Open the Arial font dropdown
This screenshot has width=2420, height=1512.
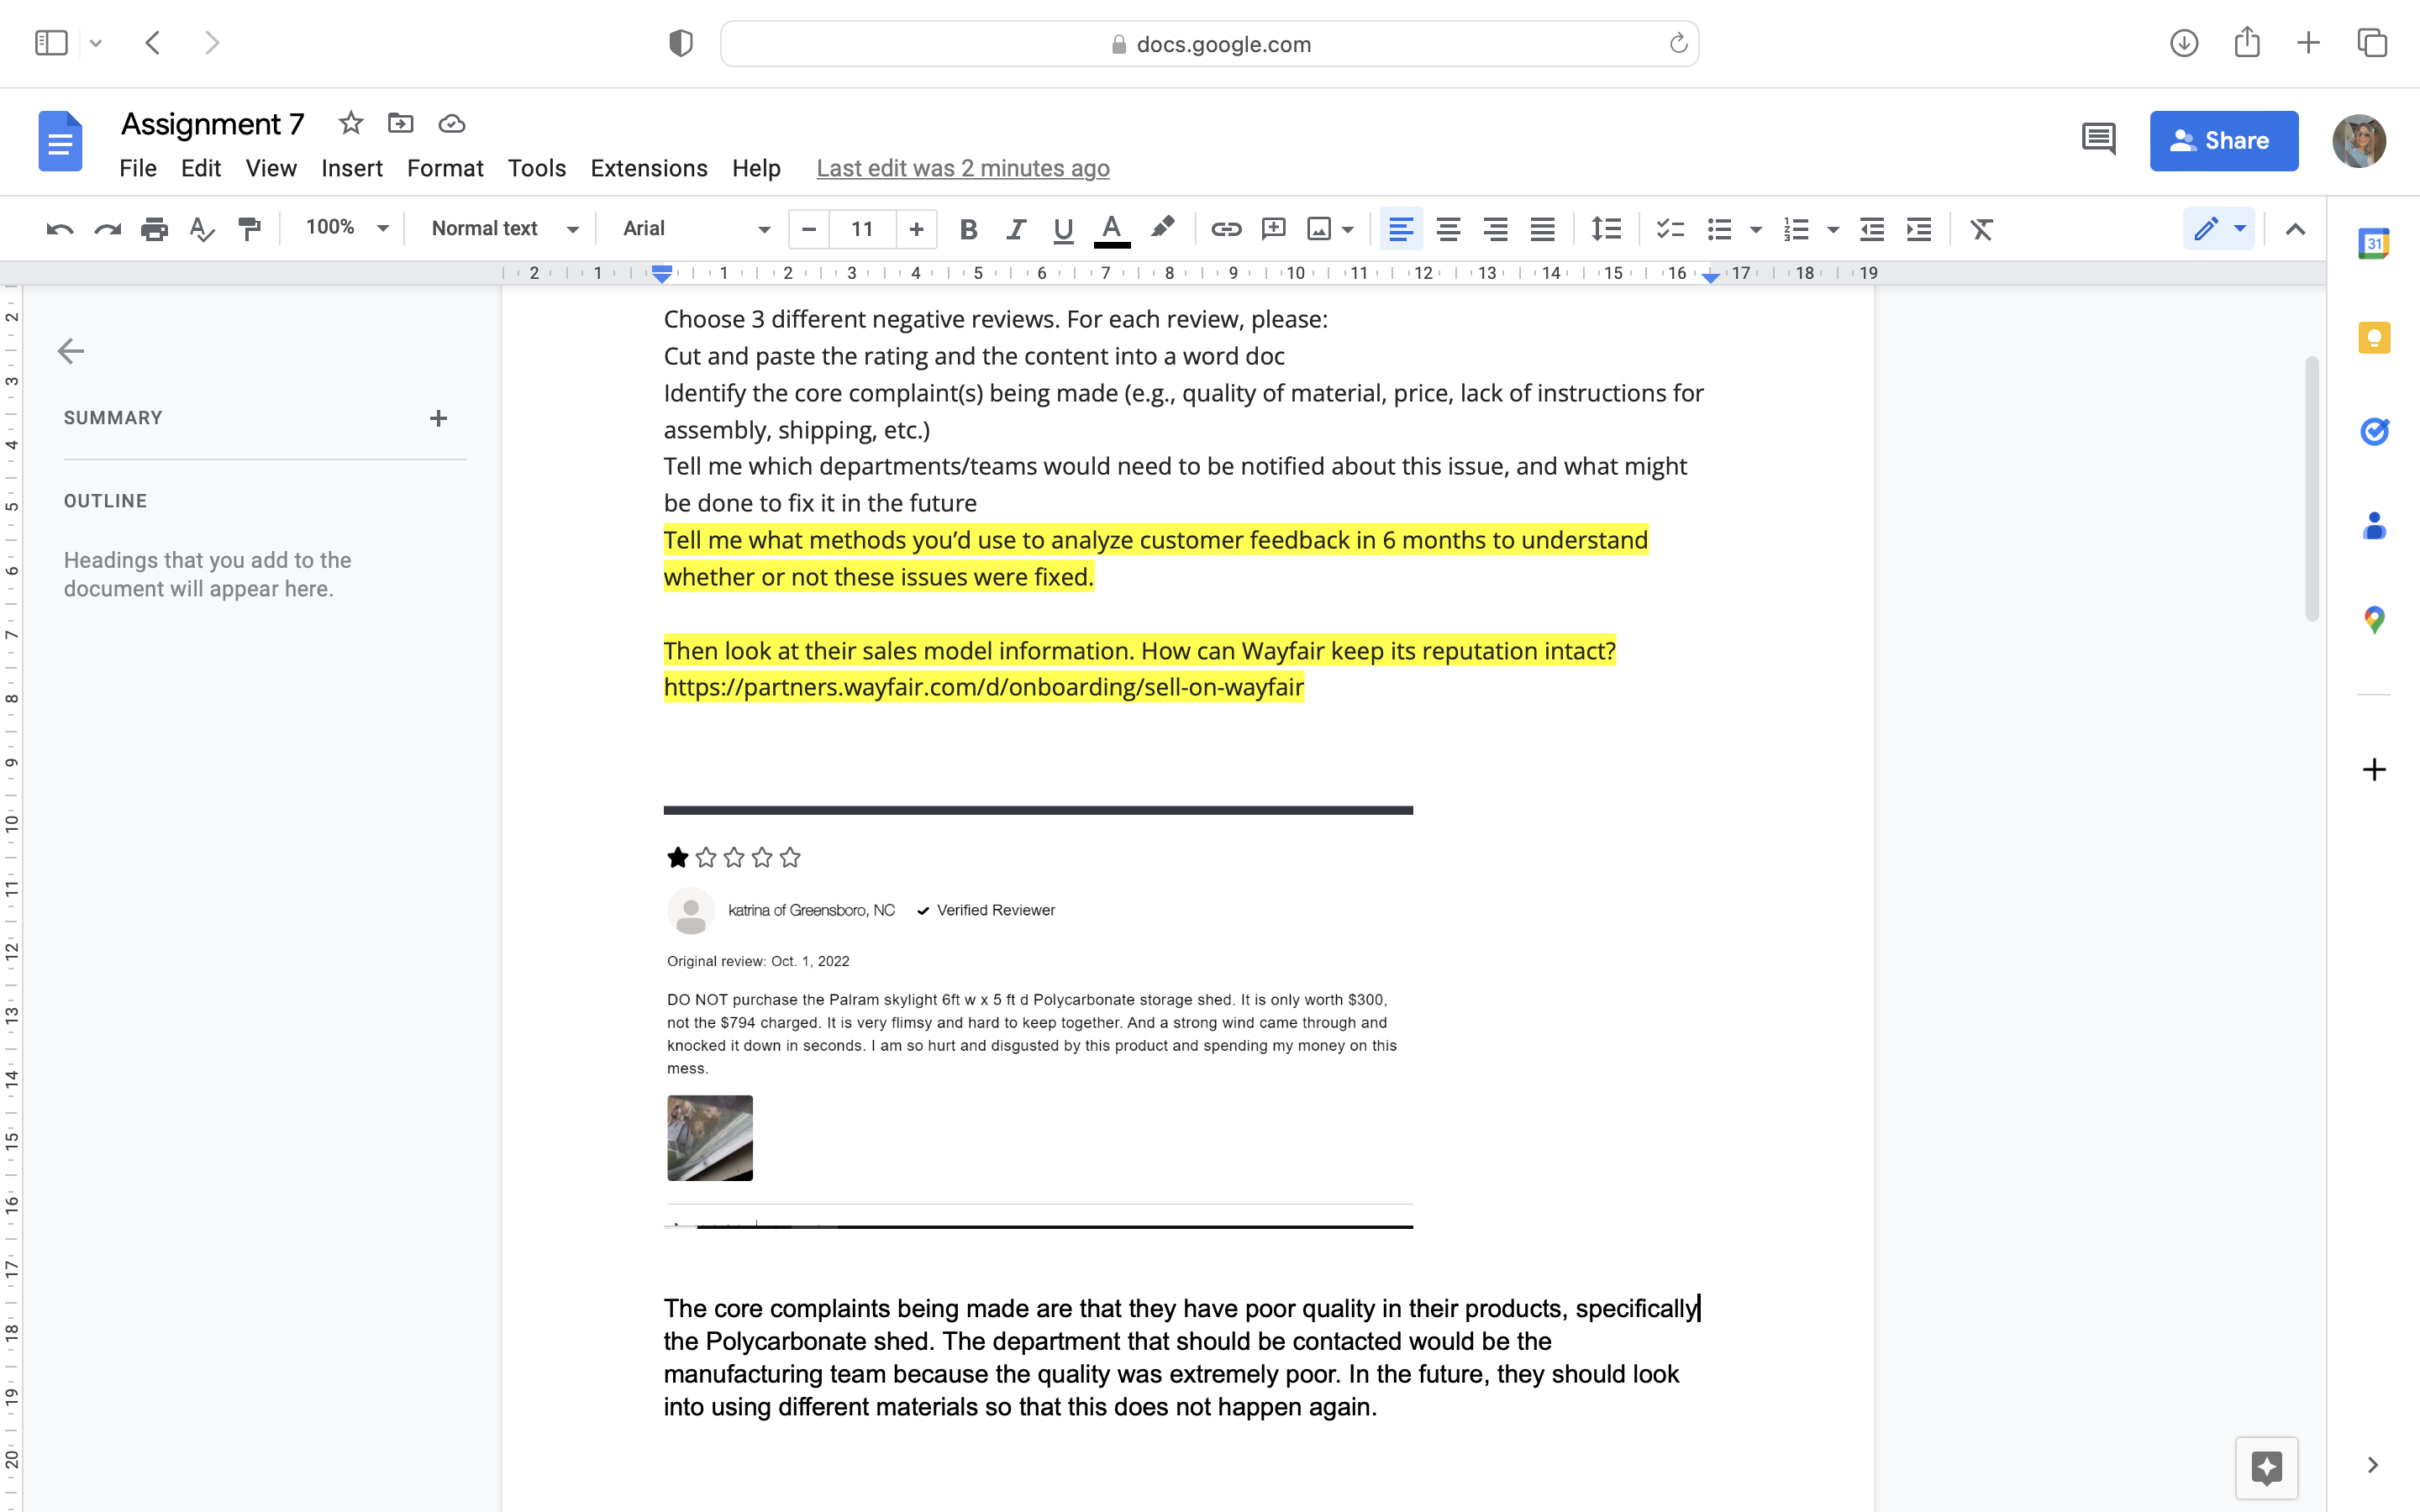point(694,229)
